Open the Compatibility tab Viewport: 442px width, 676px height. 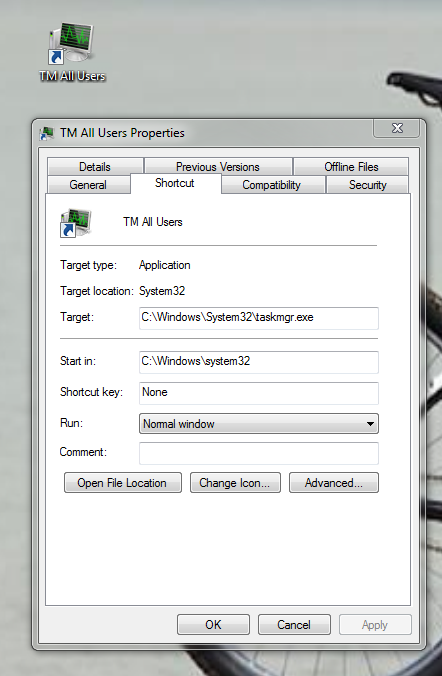coord(272,185)
